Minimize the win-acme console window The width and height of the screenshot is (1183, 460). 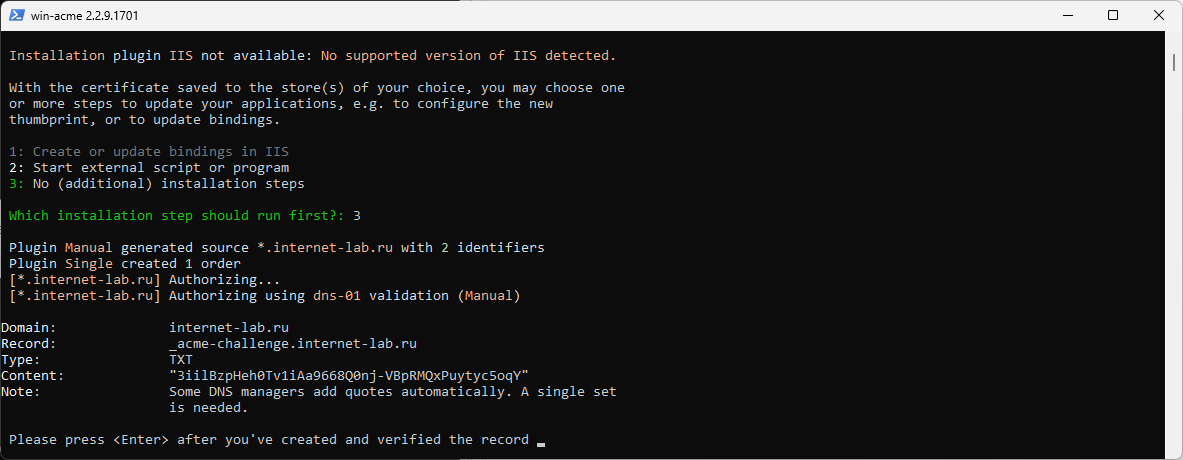pyautogui.click(x=1067, y=15)
